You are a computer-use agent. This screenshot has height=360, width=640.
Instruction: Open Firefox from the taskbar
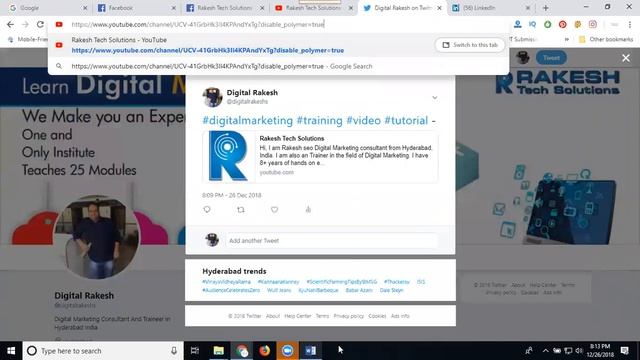coord(264,351)
